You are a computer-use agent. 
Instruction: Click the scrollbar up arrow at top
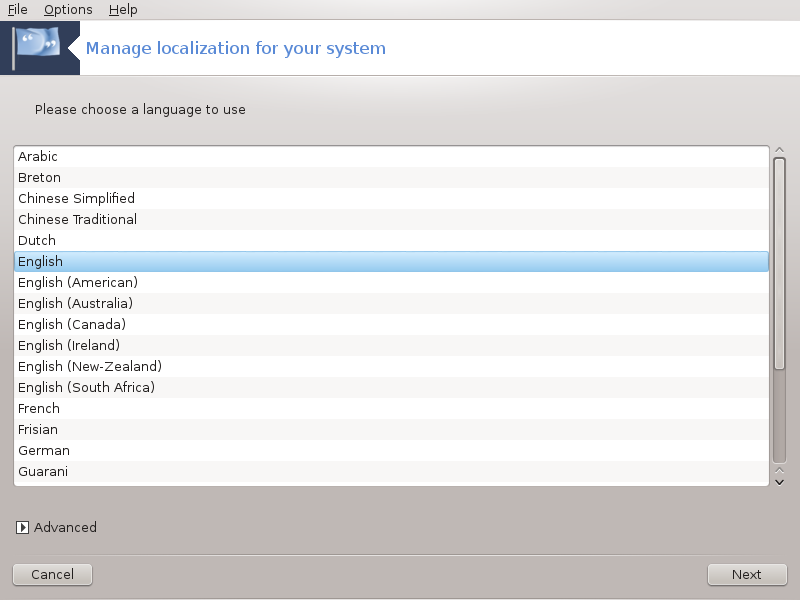click(x=779, y=150)
